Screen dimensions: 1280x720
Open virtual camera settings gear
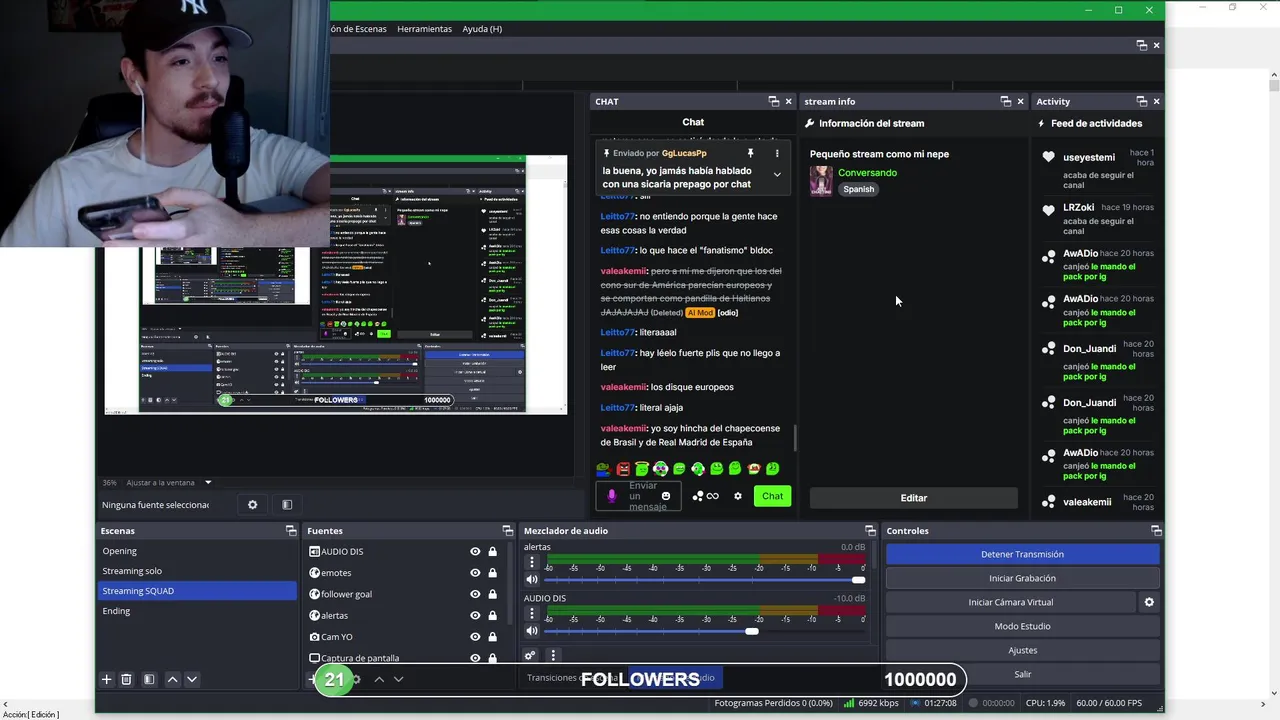tap(1149, 602)
